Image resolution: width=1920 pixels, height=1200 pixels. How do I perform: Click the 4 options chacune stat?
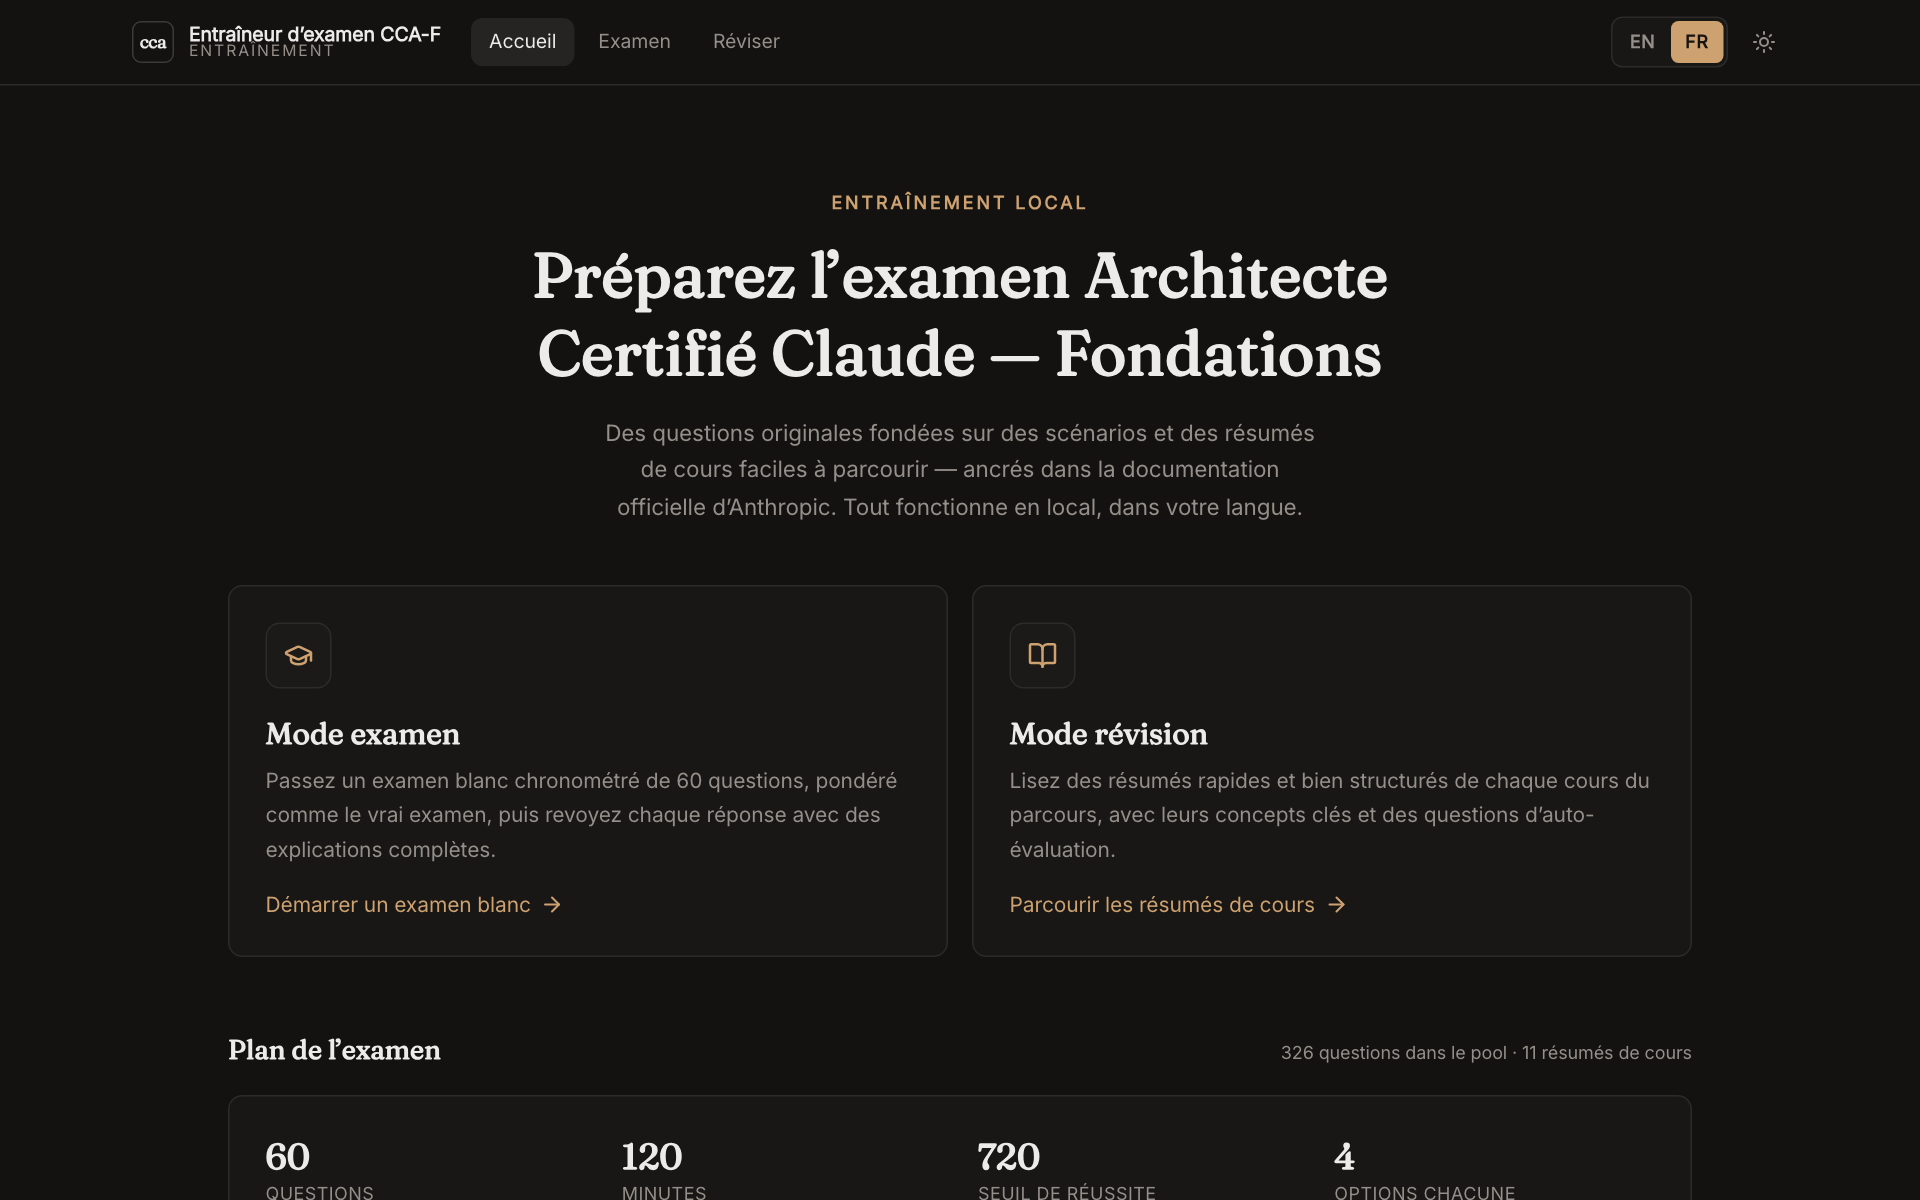tap(1424, 1170)
